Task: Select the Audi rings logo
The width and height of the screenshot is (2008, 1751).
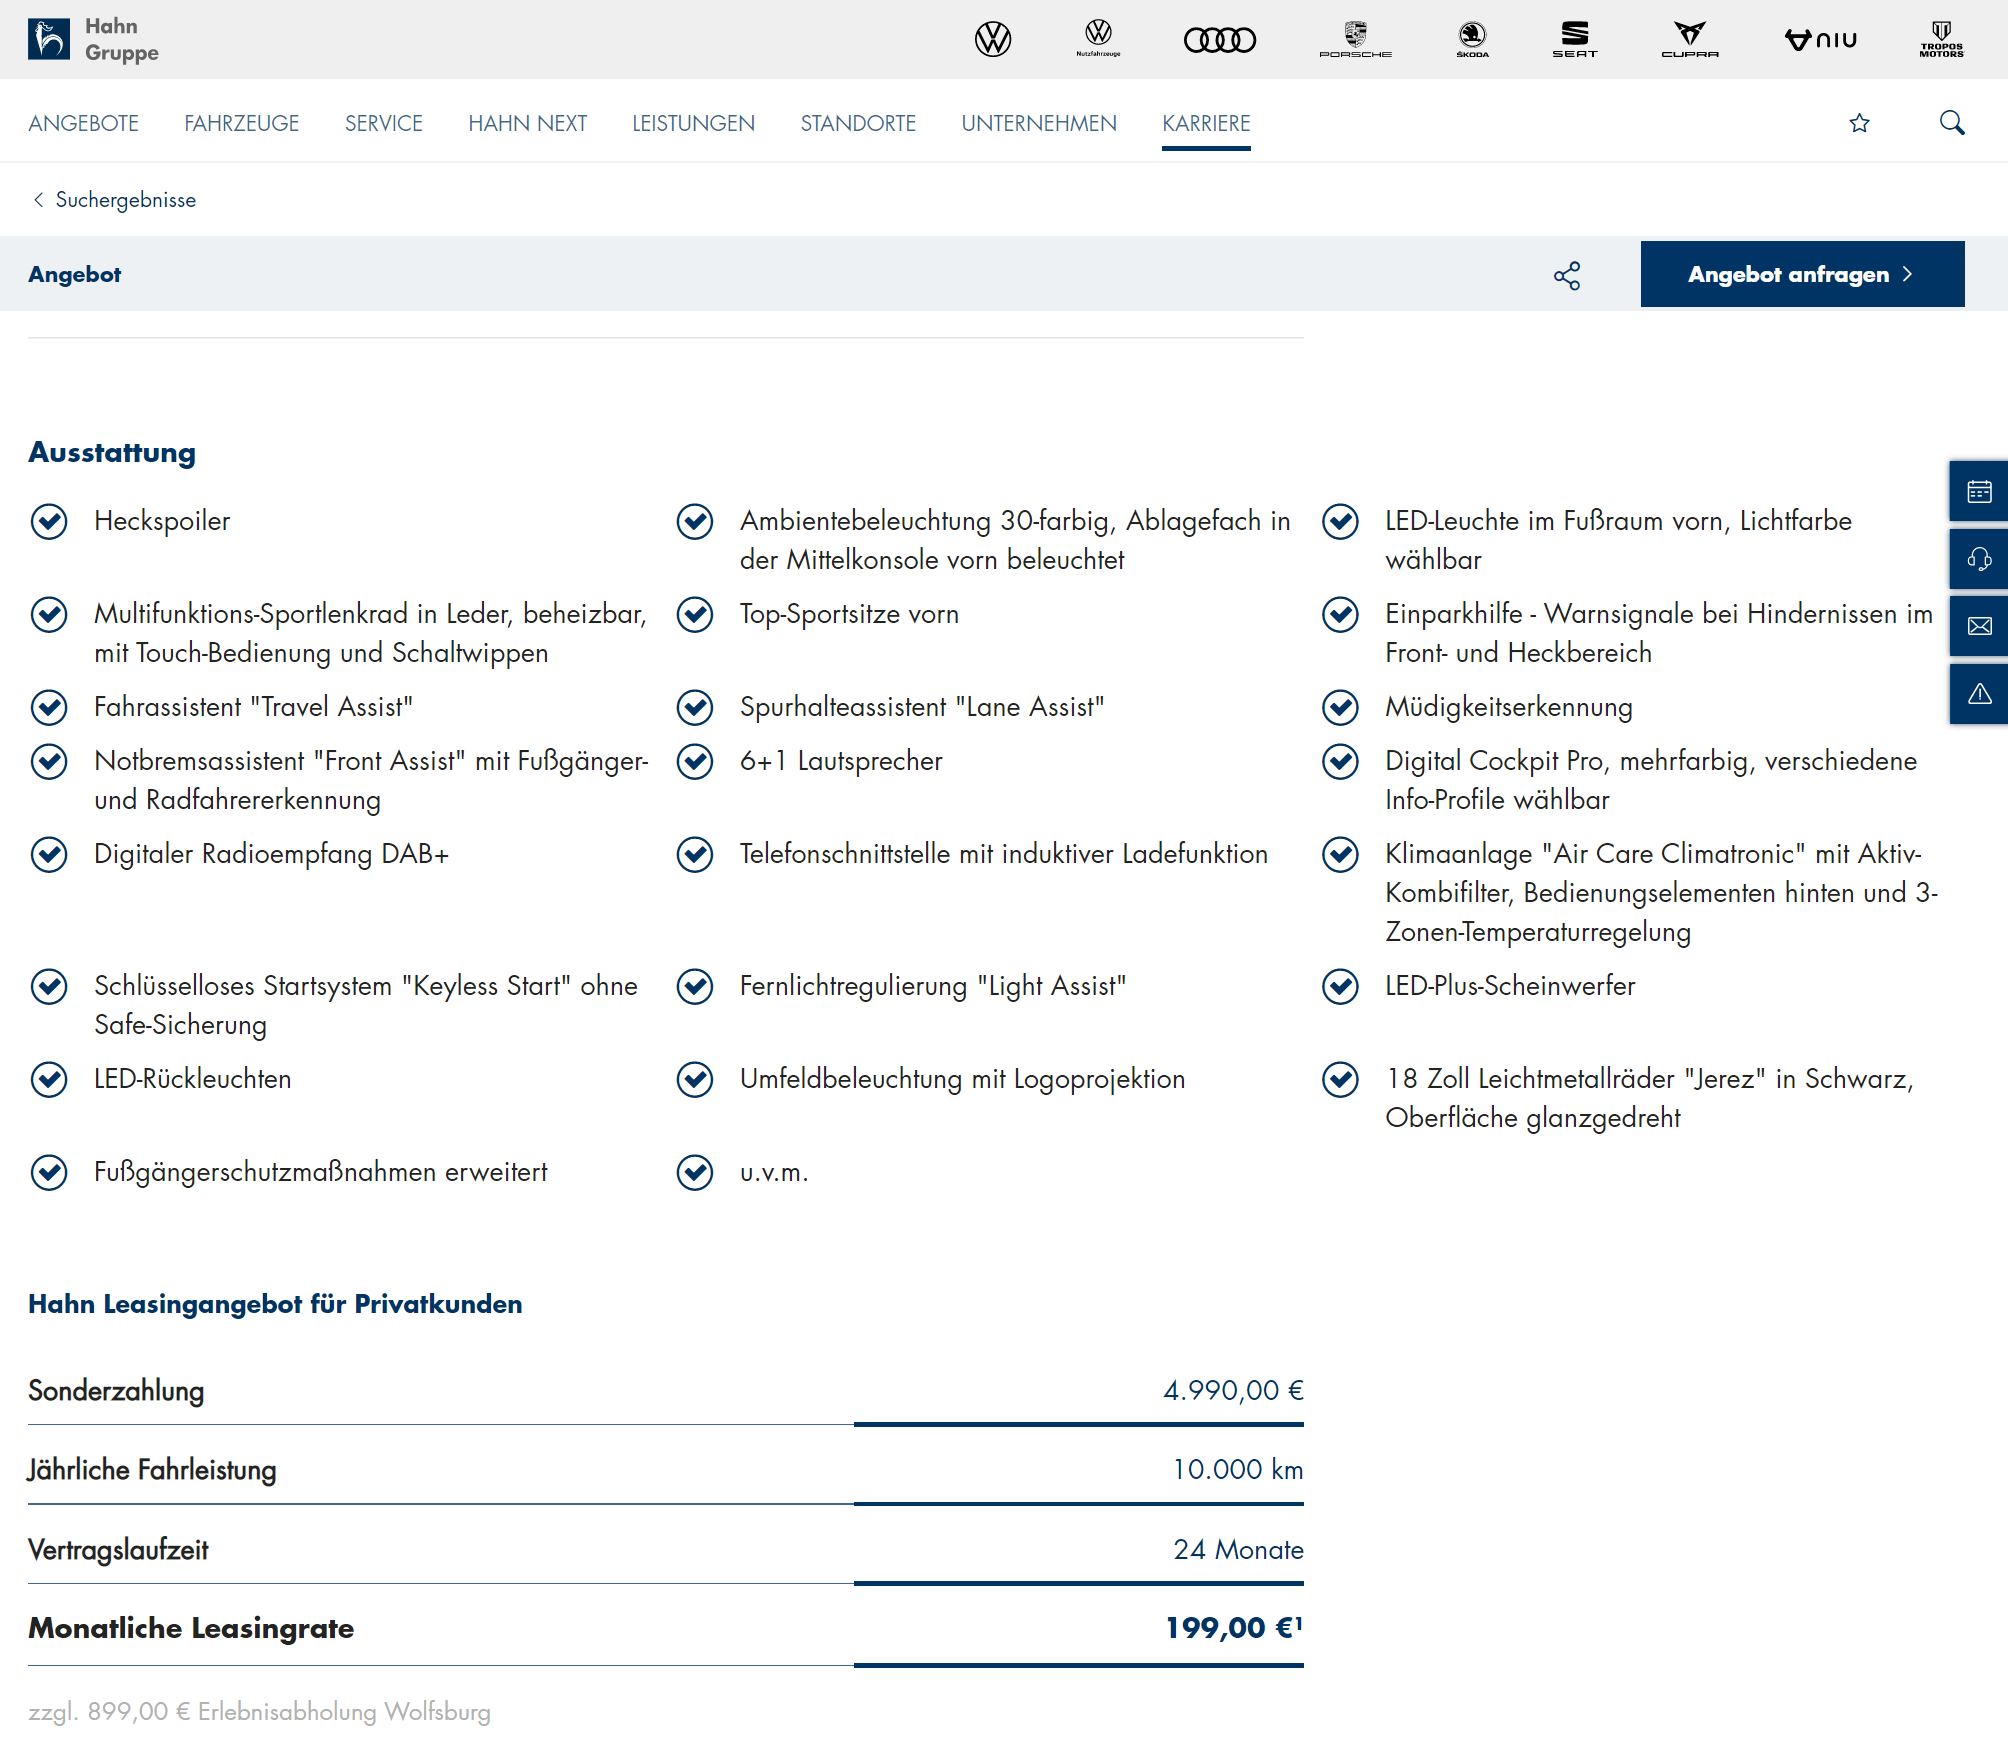Action: tap(1220, 39)
